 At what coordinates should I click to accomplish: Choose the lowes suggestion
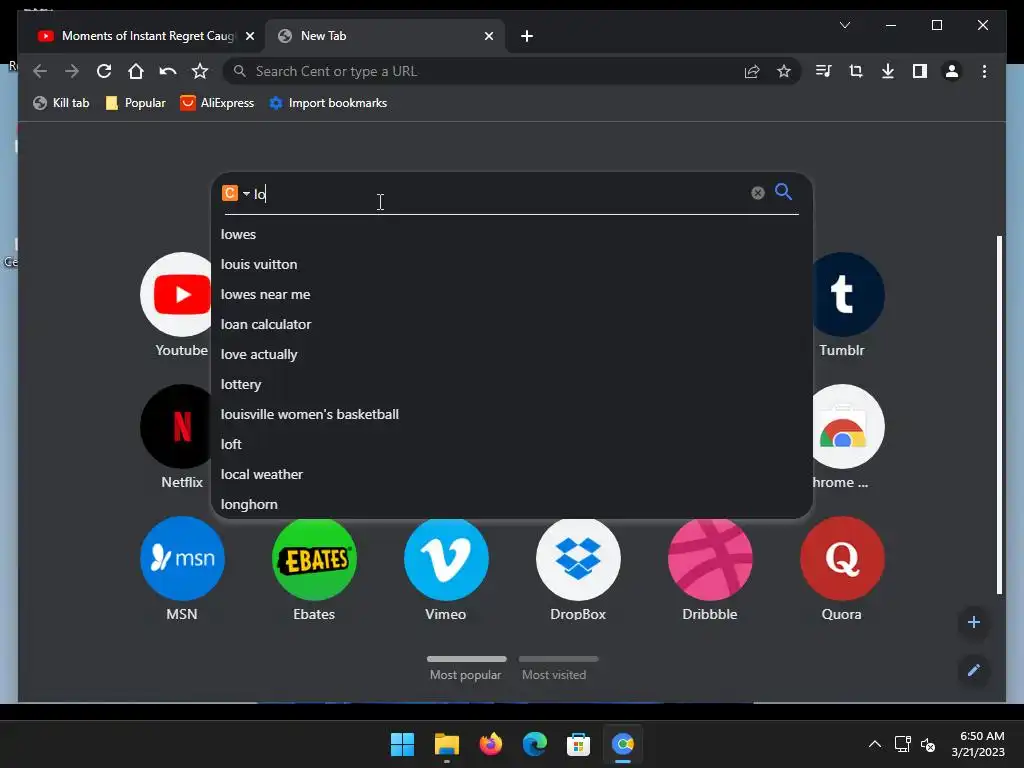(512, 234)
